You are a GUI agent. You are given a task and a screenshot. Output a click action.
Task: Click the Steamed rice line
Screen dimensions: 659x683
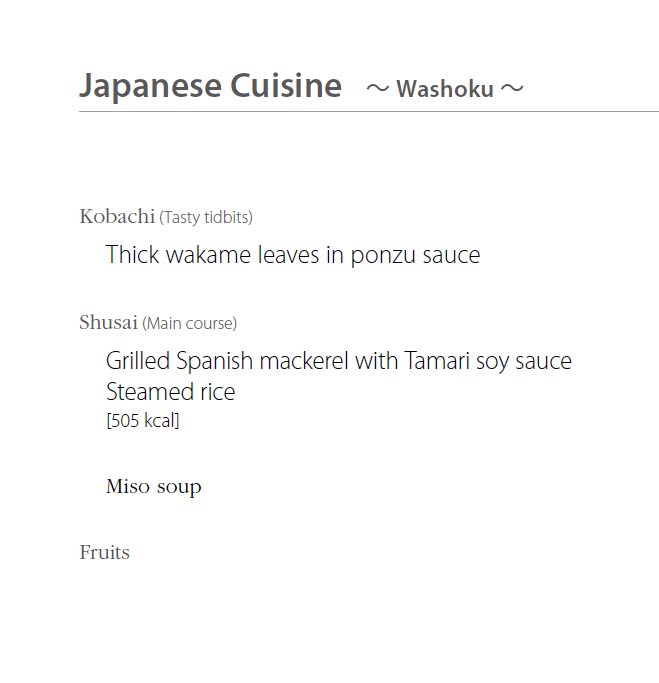pyautogui.click(x=170, y=392)
